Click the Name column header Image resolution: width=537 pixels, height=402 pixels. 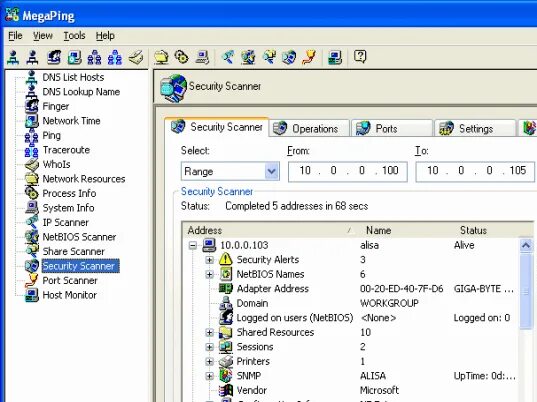(404, 230)
